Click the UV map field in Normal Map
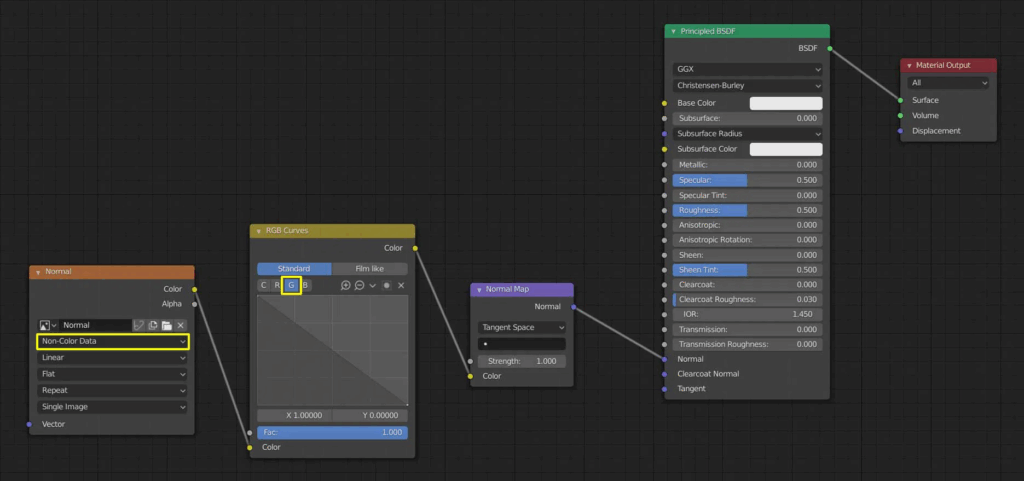 522,344
